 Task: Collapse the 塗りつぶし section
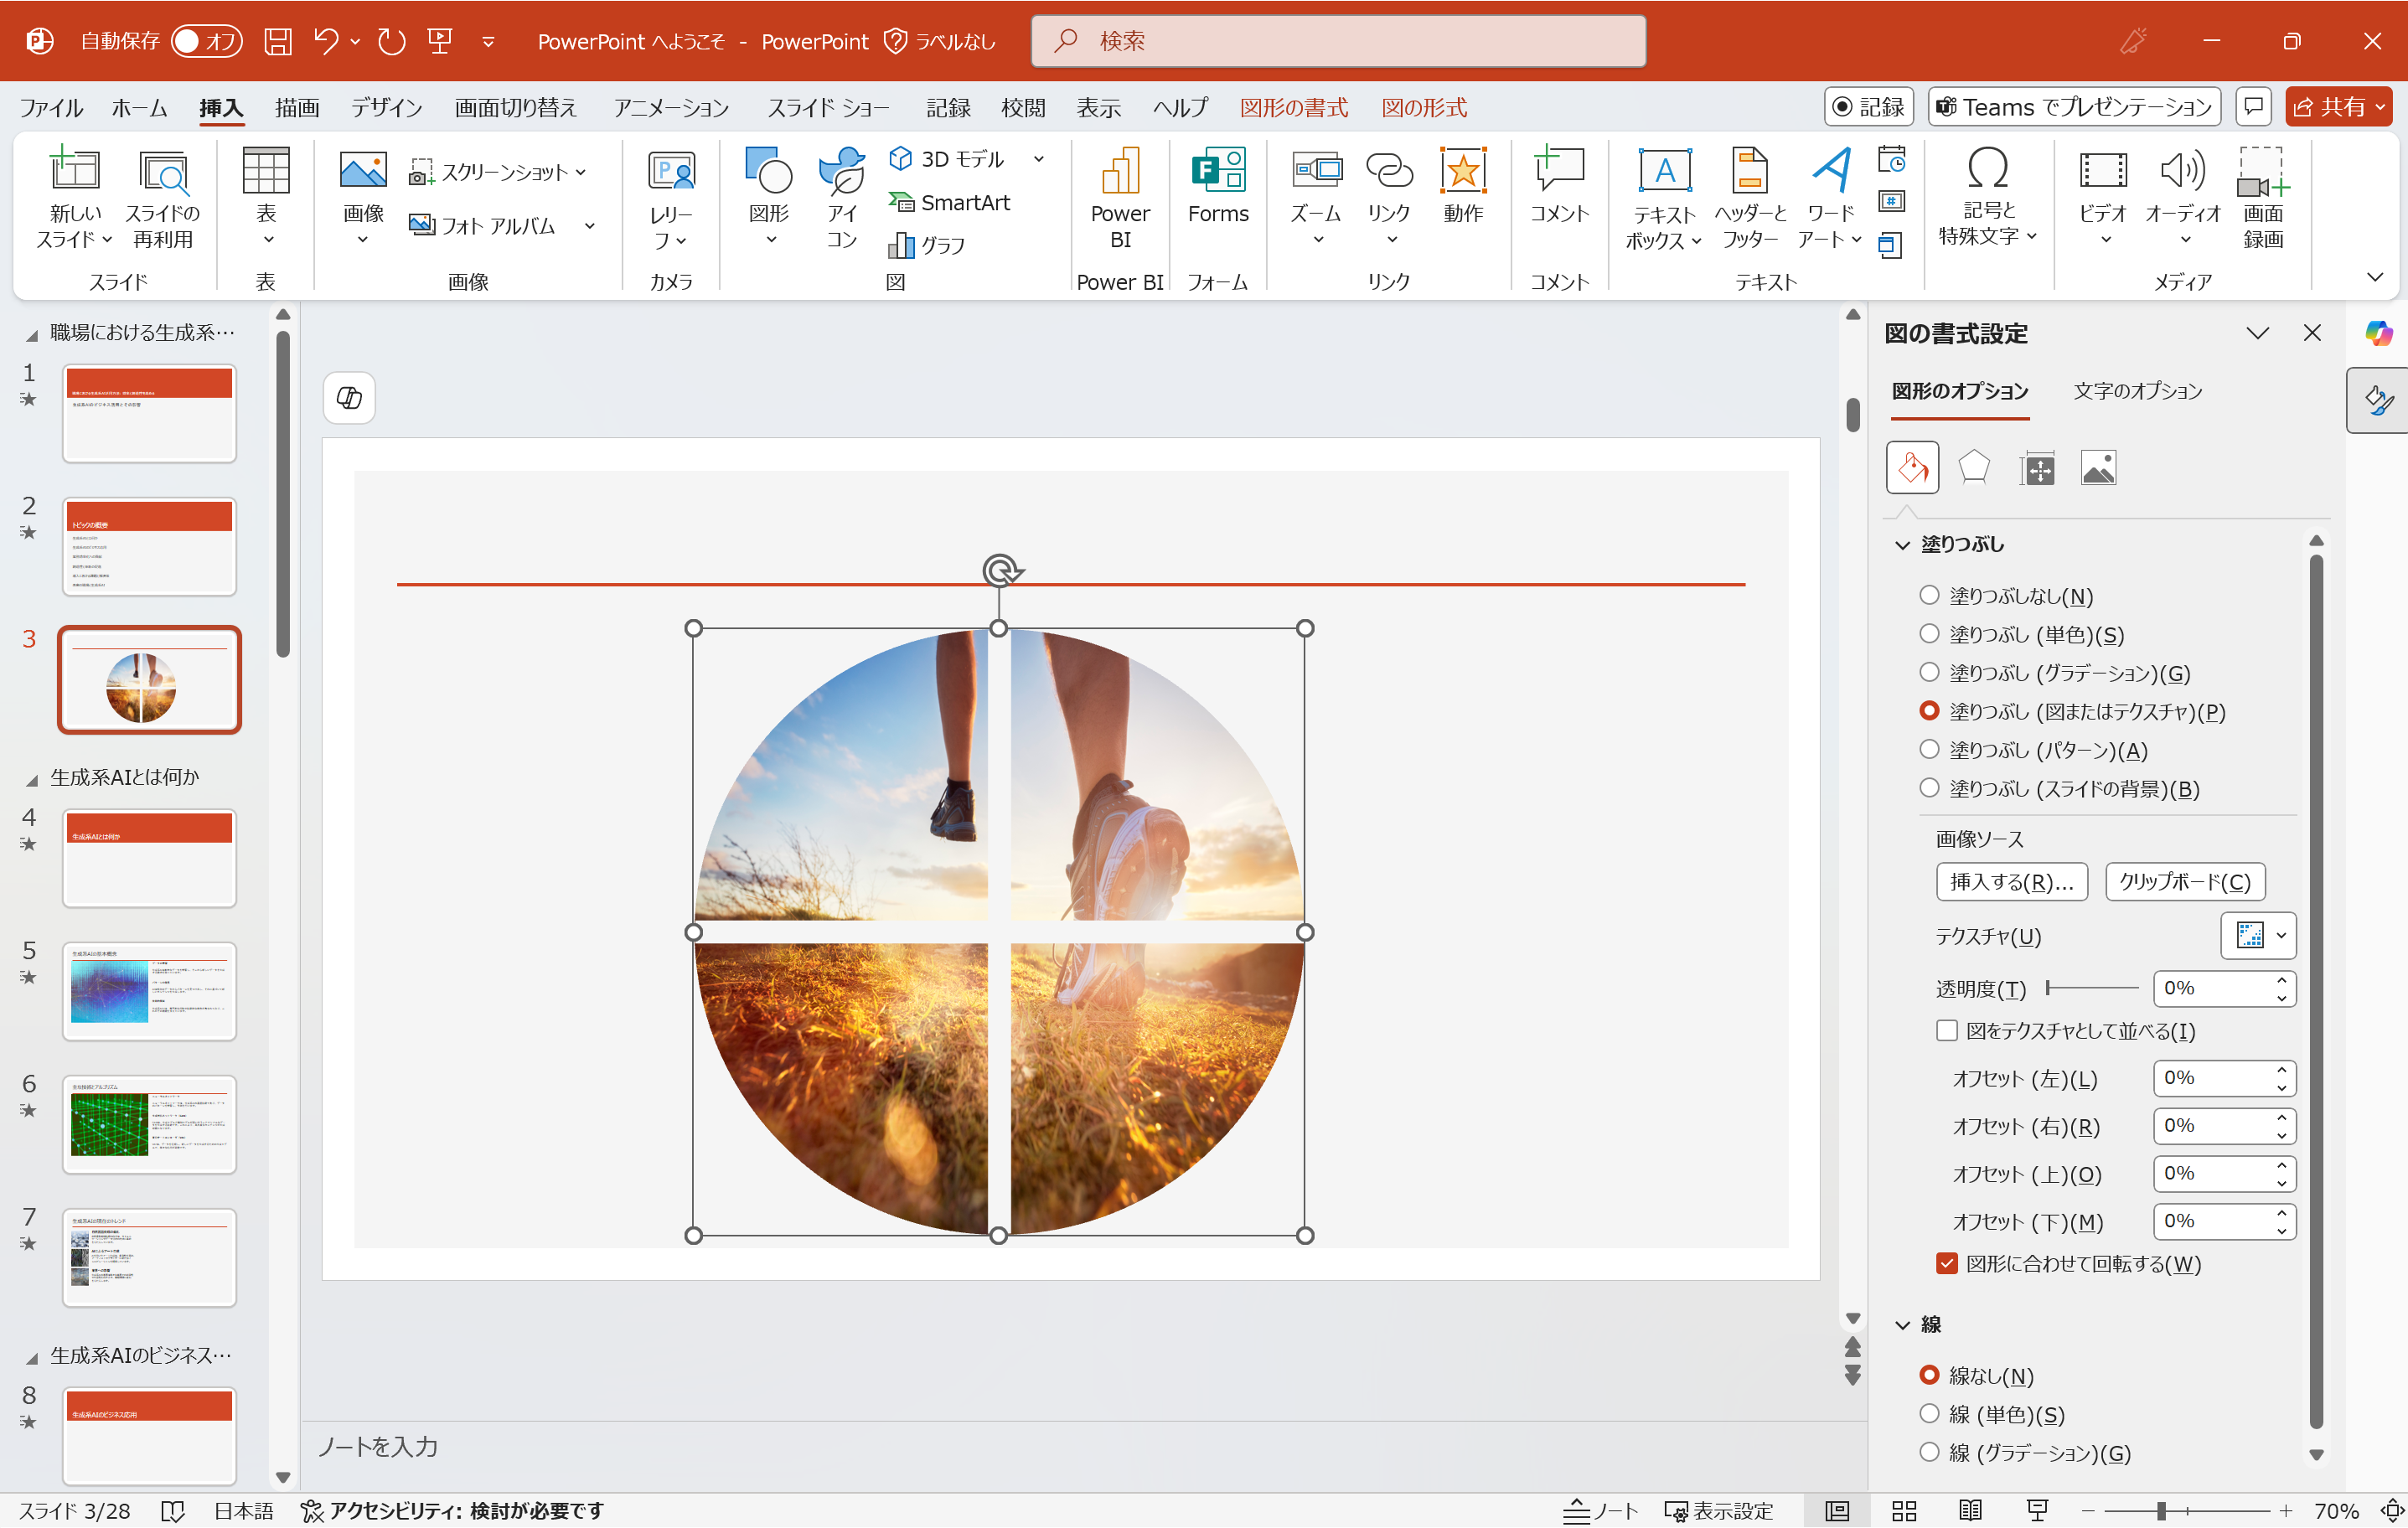(x=1902, y=545)
